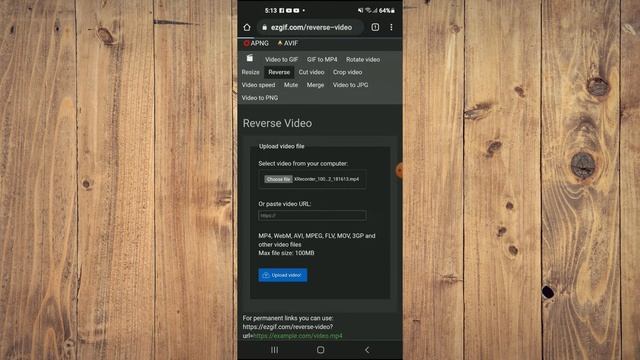Tap the 5:13 clock in status bar
Viewport: 640px width, 360px height.
click(x=271, y=10)
